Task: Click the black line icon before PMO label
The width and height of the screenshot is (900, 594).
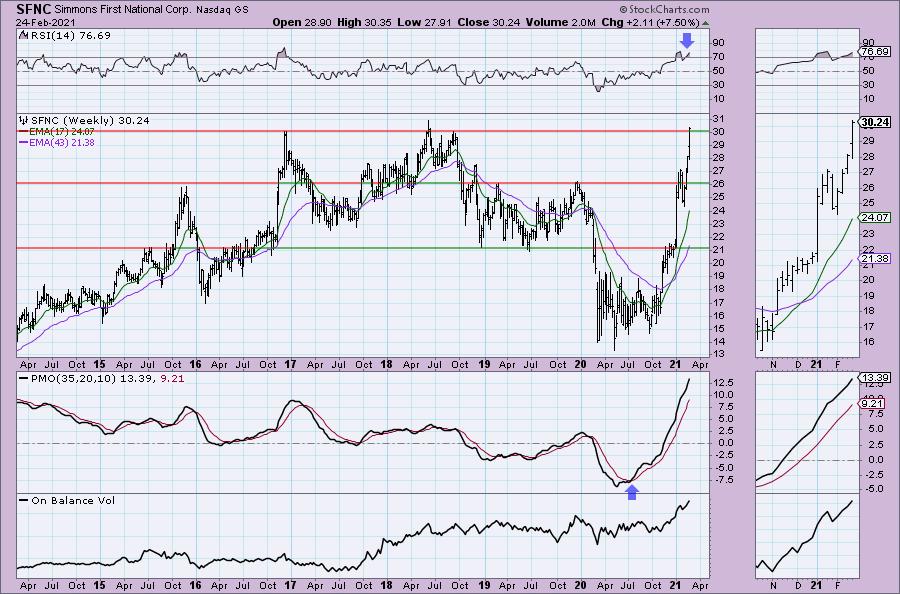Action: 24,379
